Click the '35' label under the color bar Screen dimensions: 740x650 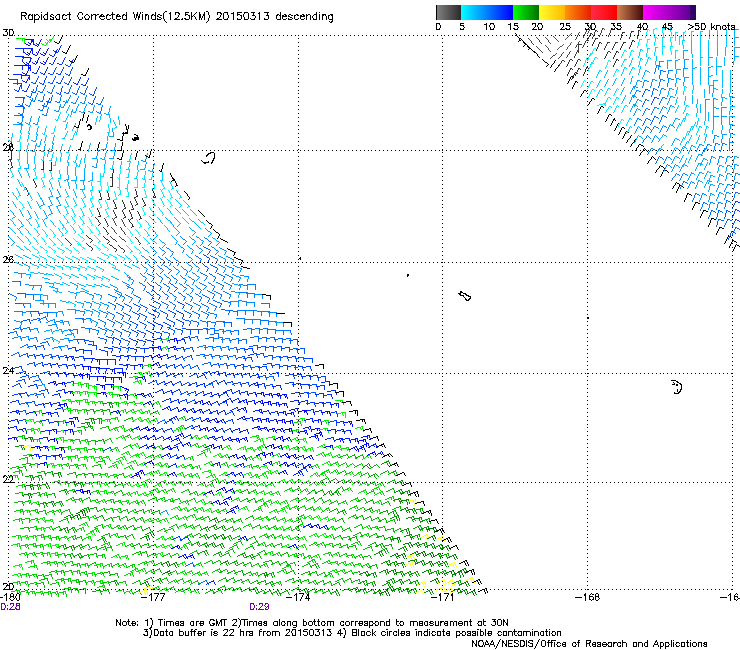(x=616, y=27)
